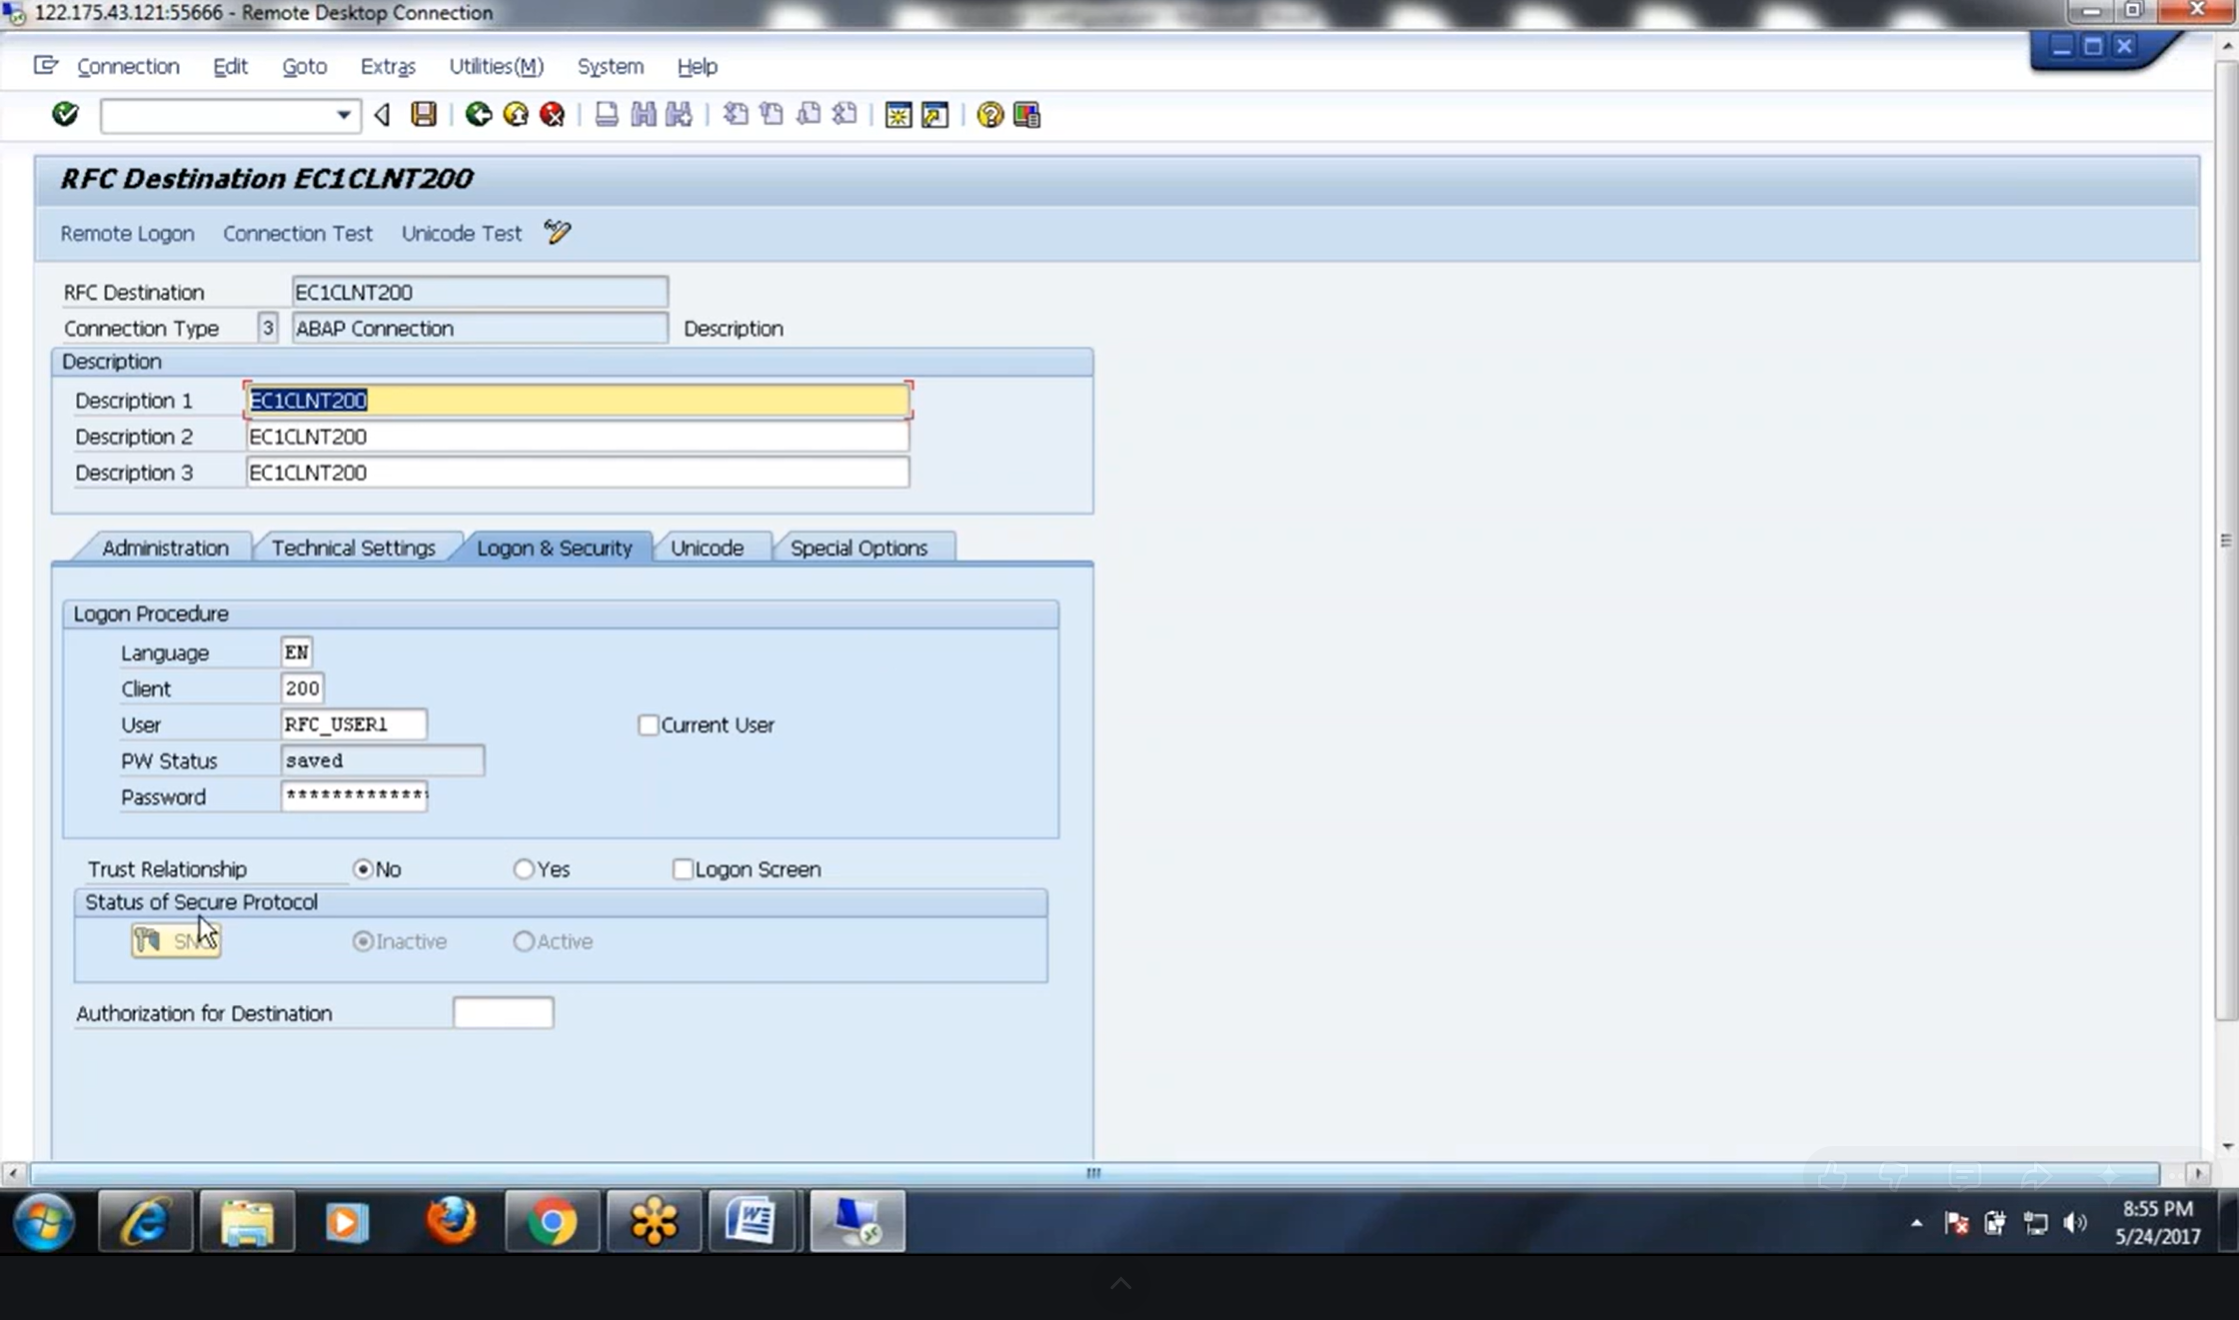Viewport: 2239px width, 1320px height.
Task: Click the Save floppy disk icon
Action: pos(424,114)
